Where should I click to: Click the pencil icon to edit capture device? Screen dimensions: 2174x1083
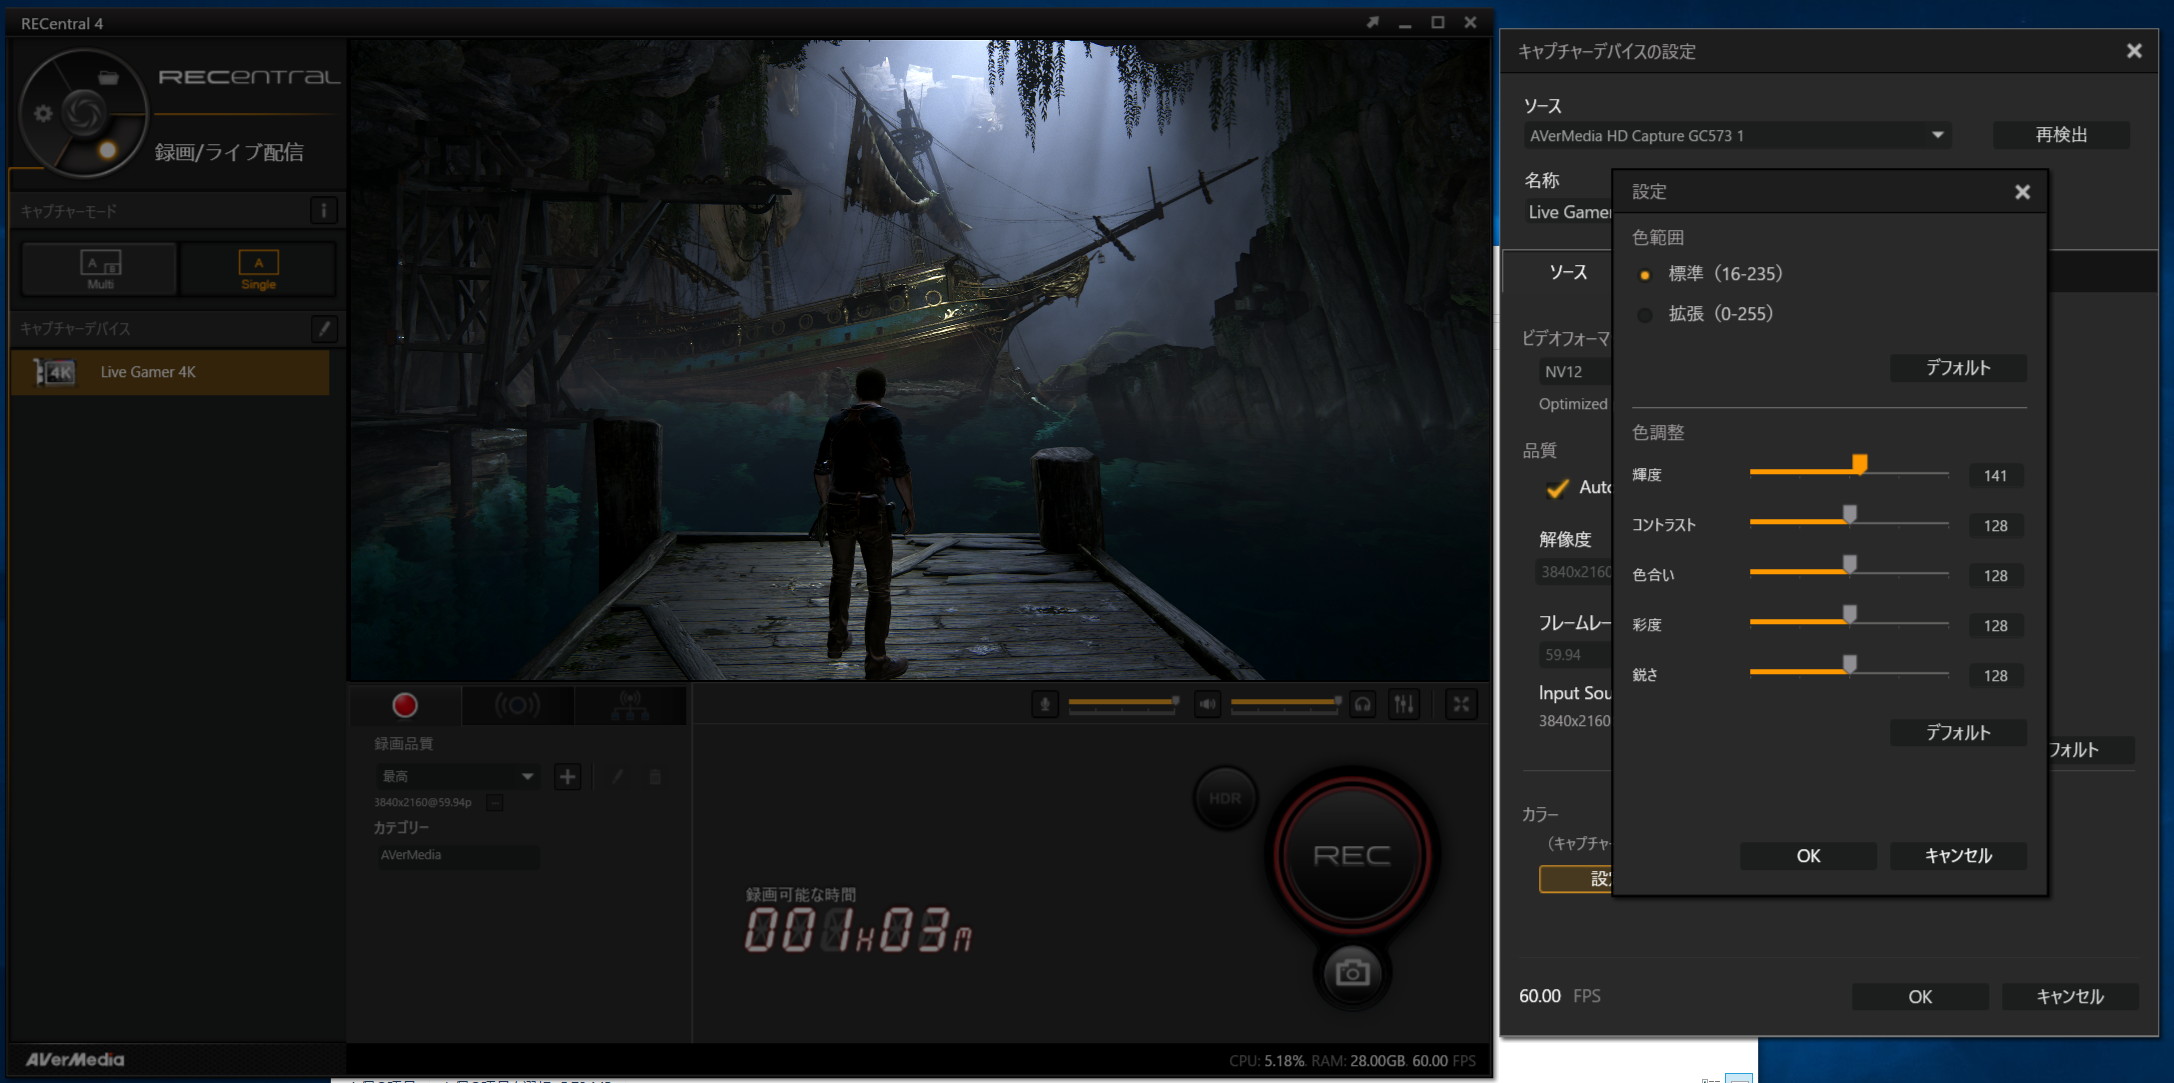324,328
